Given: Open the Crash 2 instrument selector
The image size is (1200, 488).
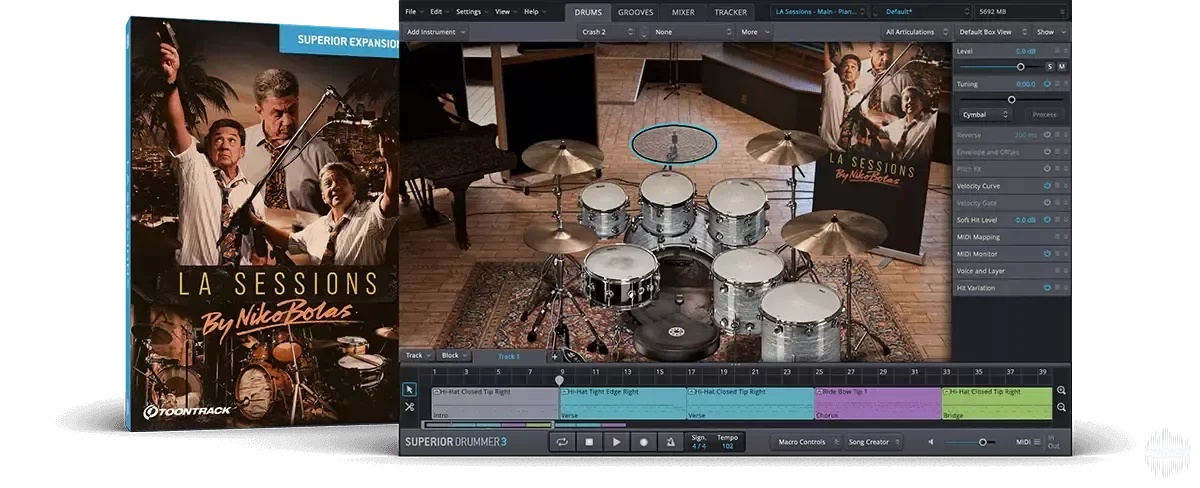Looking at the screenshot, I should pos(607,32).
